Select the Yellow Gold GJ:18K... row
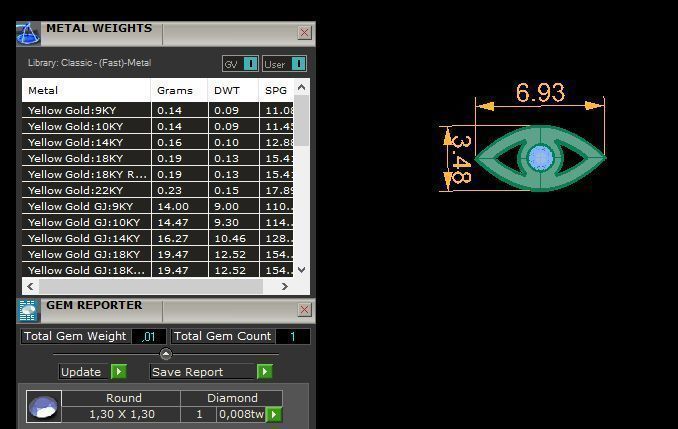 157,270
